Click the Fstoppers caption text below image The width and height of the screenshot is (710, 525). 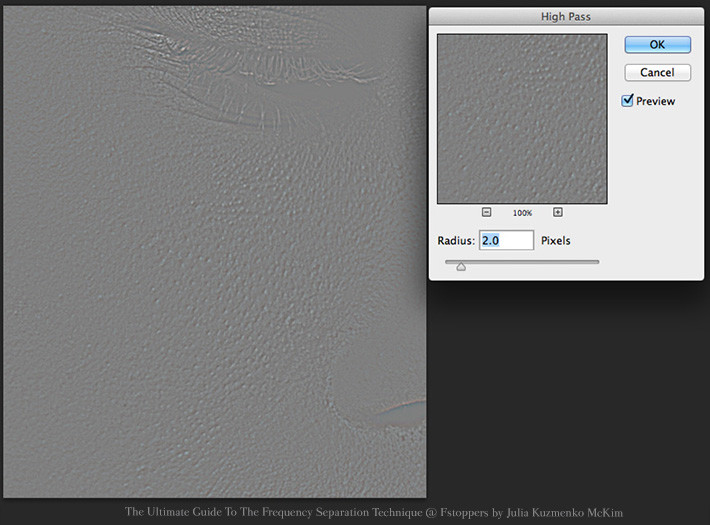(373, 512)
